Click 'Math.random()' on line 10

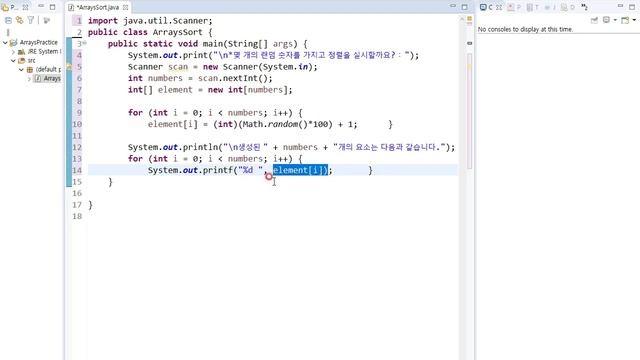275,124
